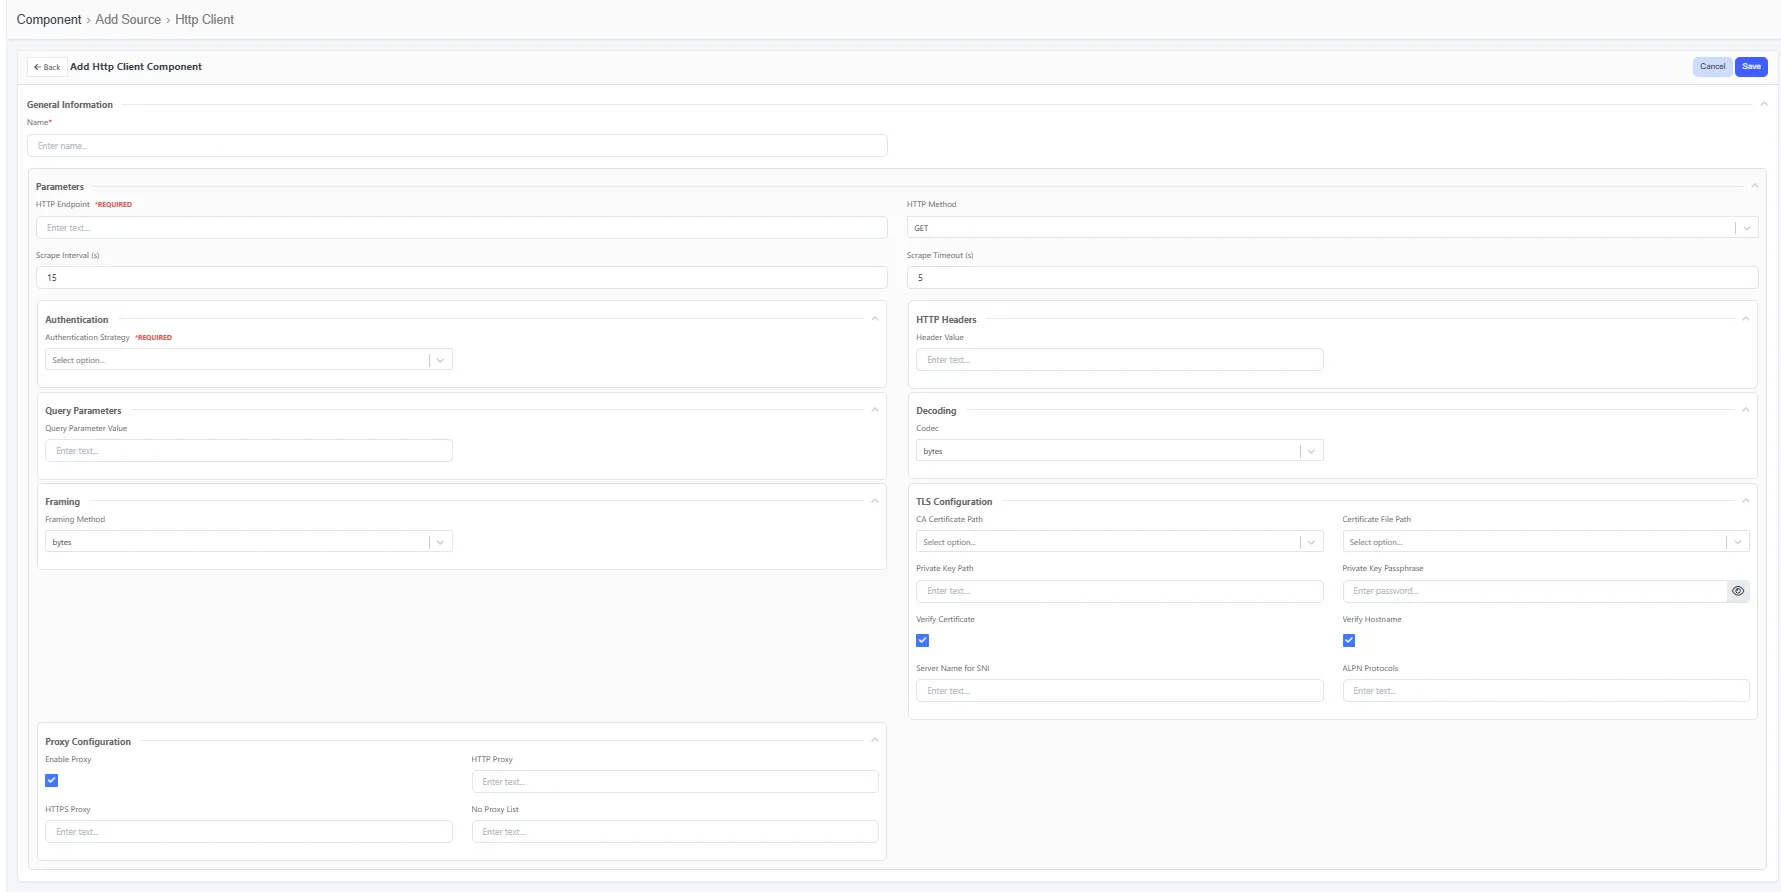Focus the HTTP Endpoint input field
The height and width of the screenshot is (892, 1781).
click(461, 228)
